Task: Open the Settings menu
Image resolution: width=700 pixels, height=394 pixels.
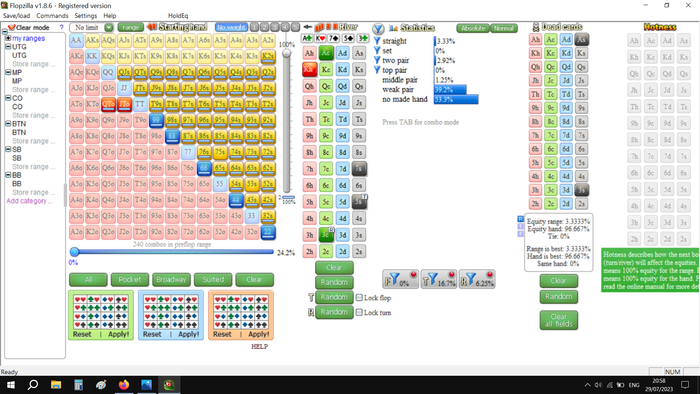Action: point(86,16)
